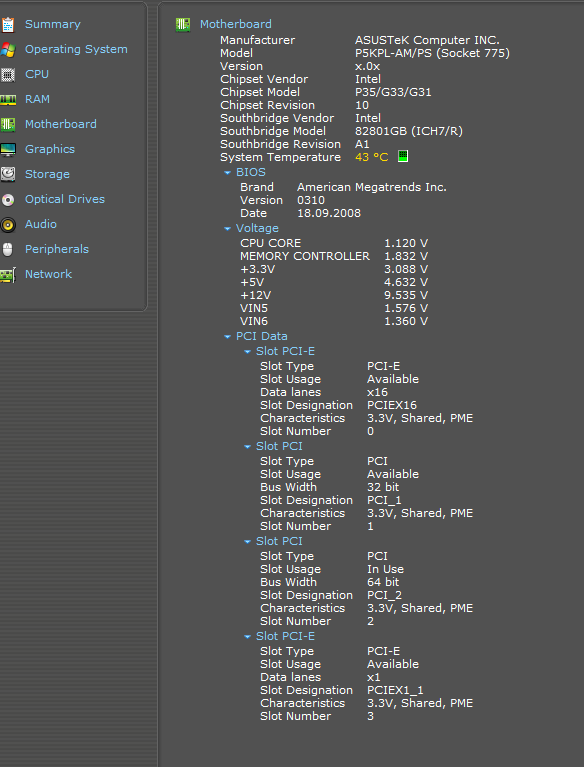Click the CPU chip icon

(x=8, y=74)
